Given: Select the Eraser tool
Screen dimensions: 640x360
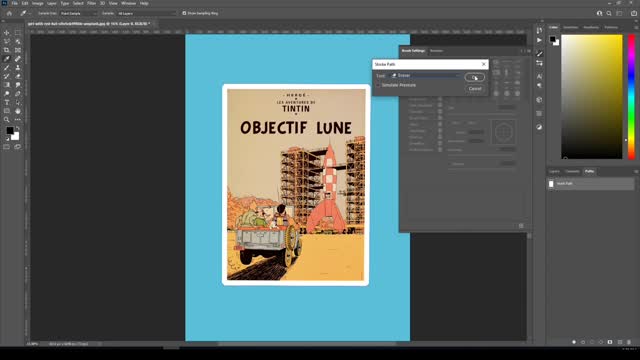Looking at the screenshot, I should 18,76.
